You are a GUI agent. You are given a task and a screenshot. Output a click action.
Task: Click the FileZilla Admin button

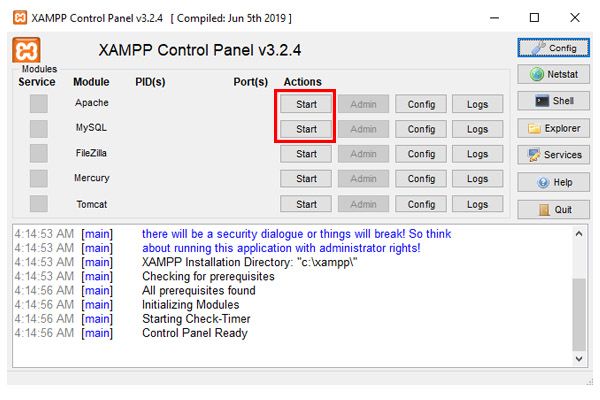364,154
